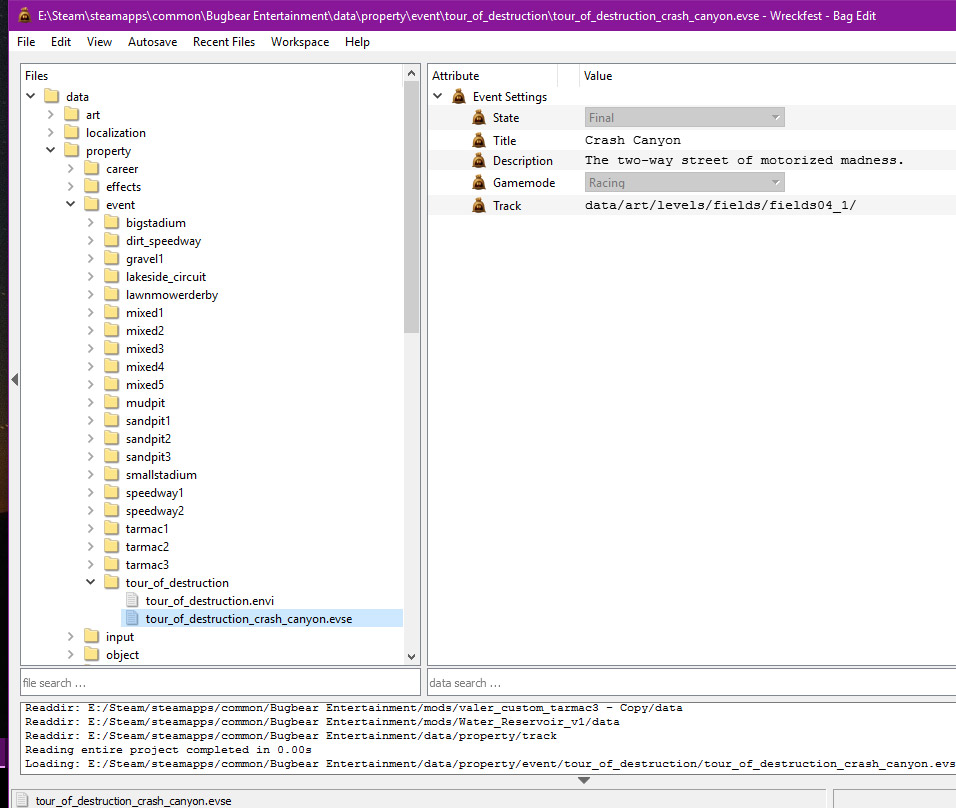Expand the localization folder node
Image resolution: width=956 pixels, height=808 pixels.
[51, 132]
